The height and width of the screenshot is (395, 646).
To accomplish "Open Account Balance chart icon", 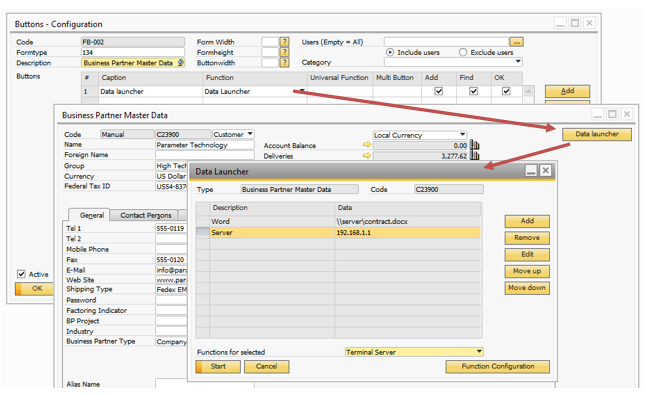I will 475,145.
